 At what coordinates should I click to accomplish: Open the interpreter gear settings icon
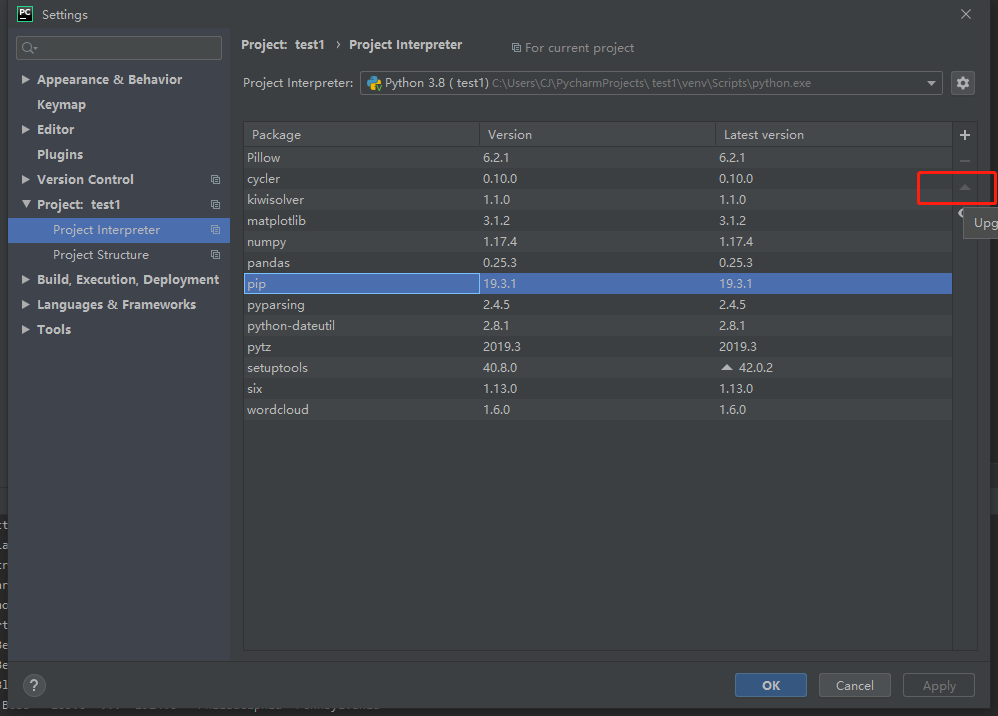pyautogui.click(x=963, y=83)
